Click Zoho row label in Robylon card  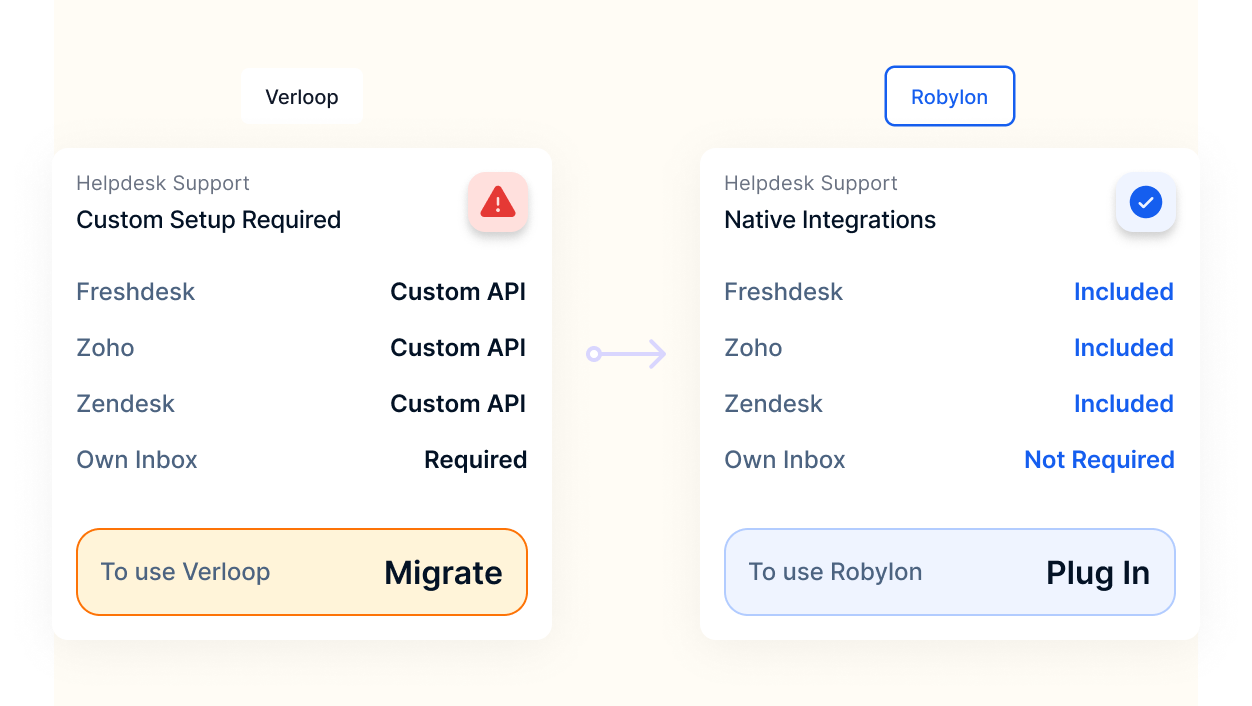click(x=753, y=348)
